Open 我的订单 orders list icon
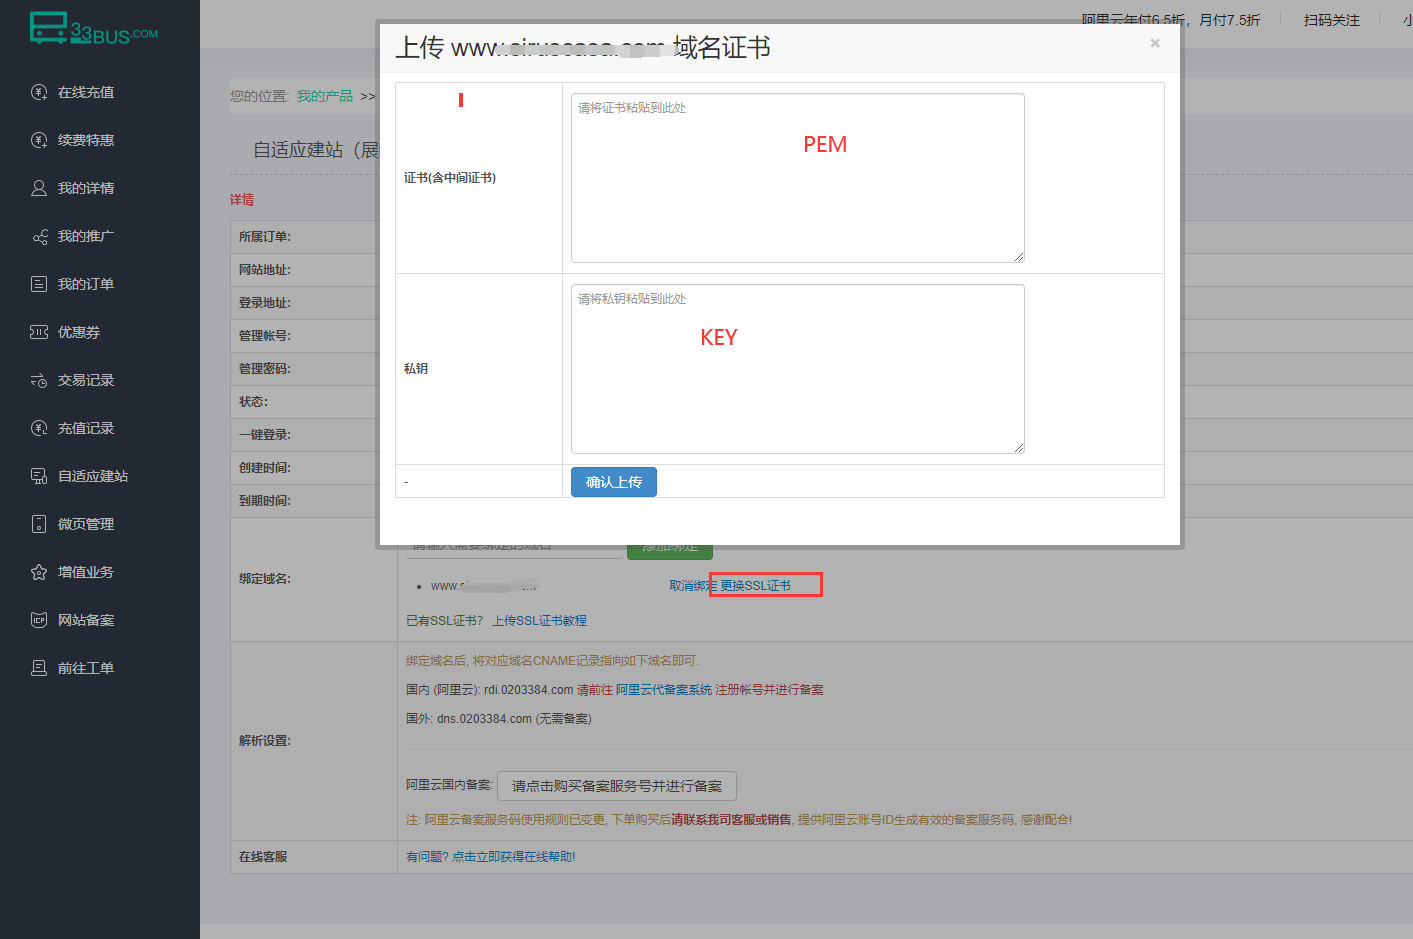The height and width of the screenshot is (939, 1413). click(x=39, y=284)
